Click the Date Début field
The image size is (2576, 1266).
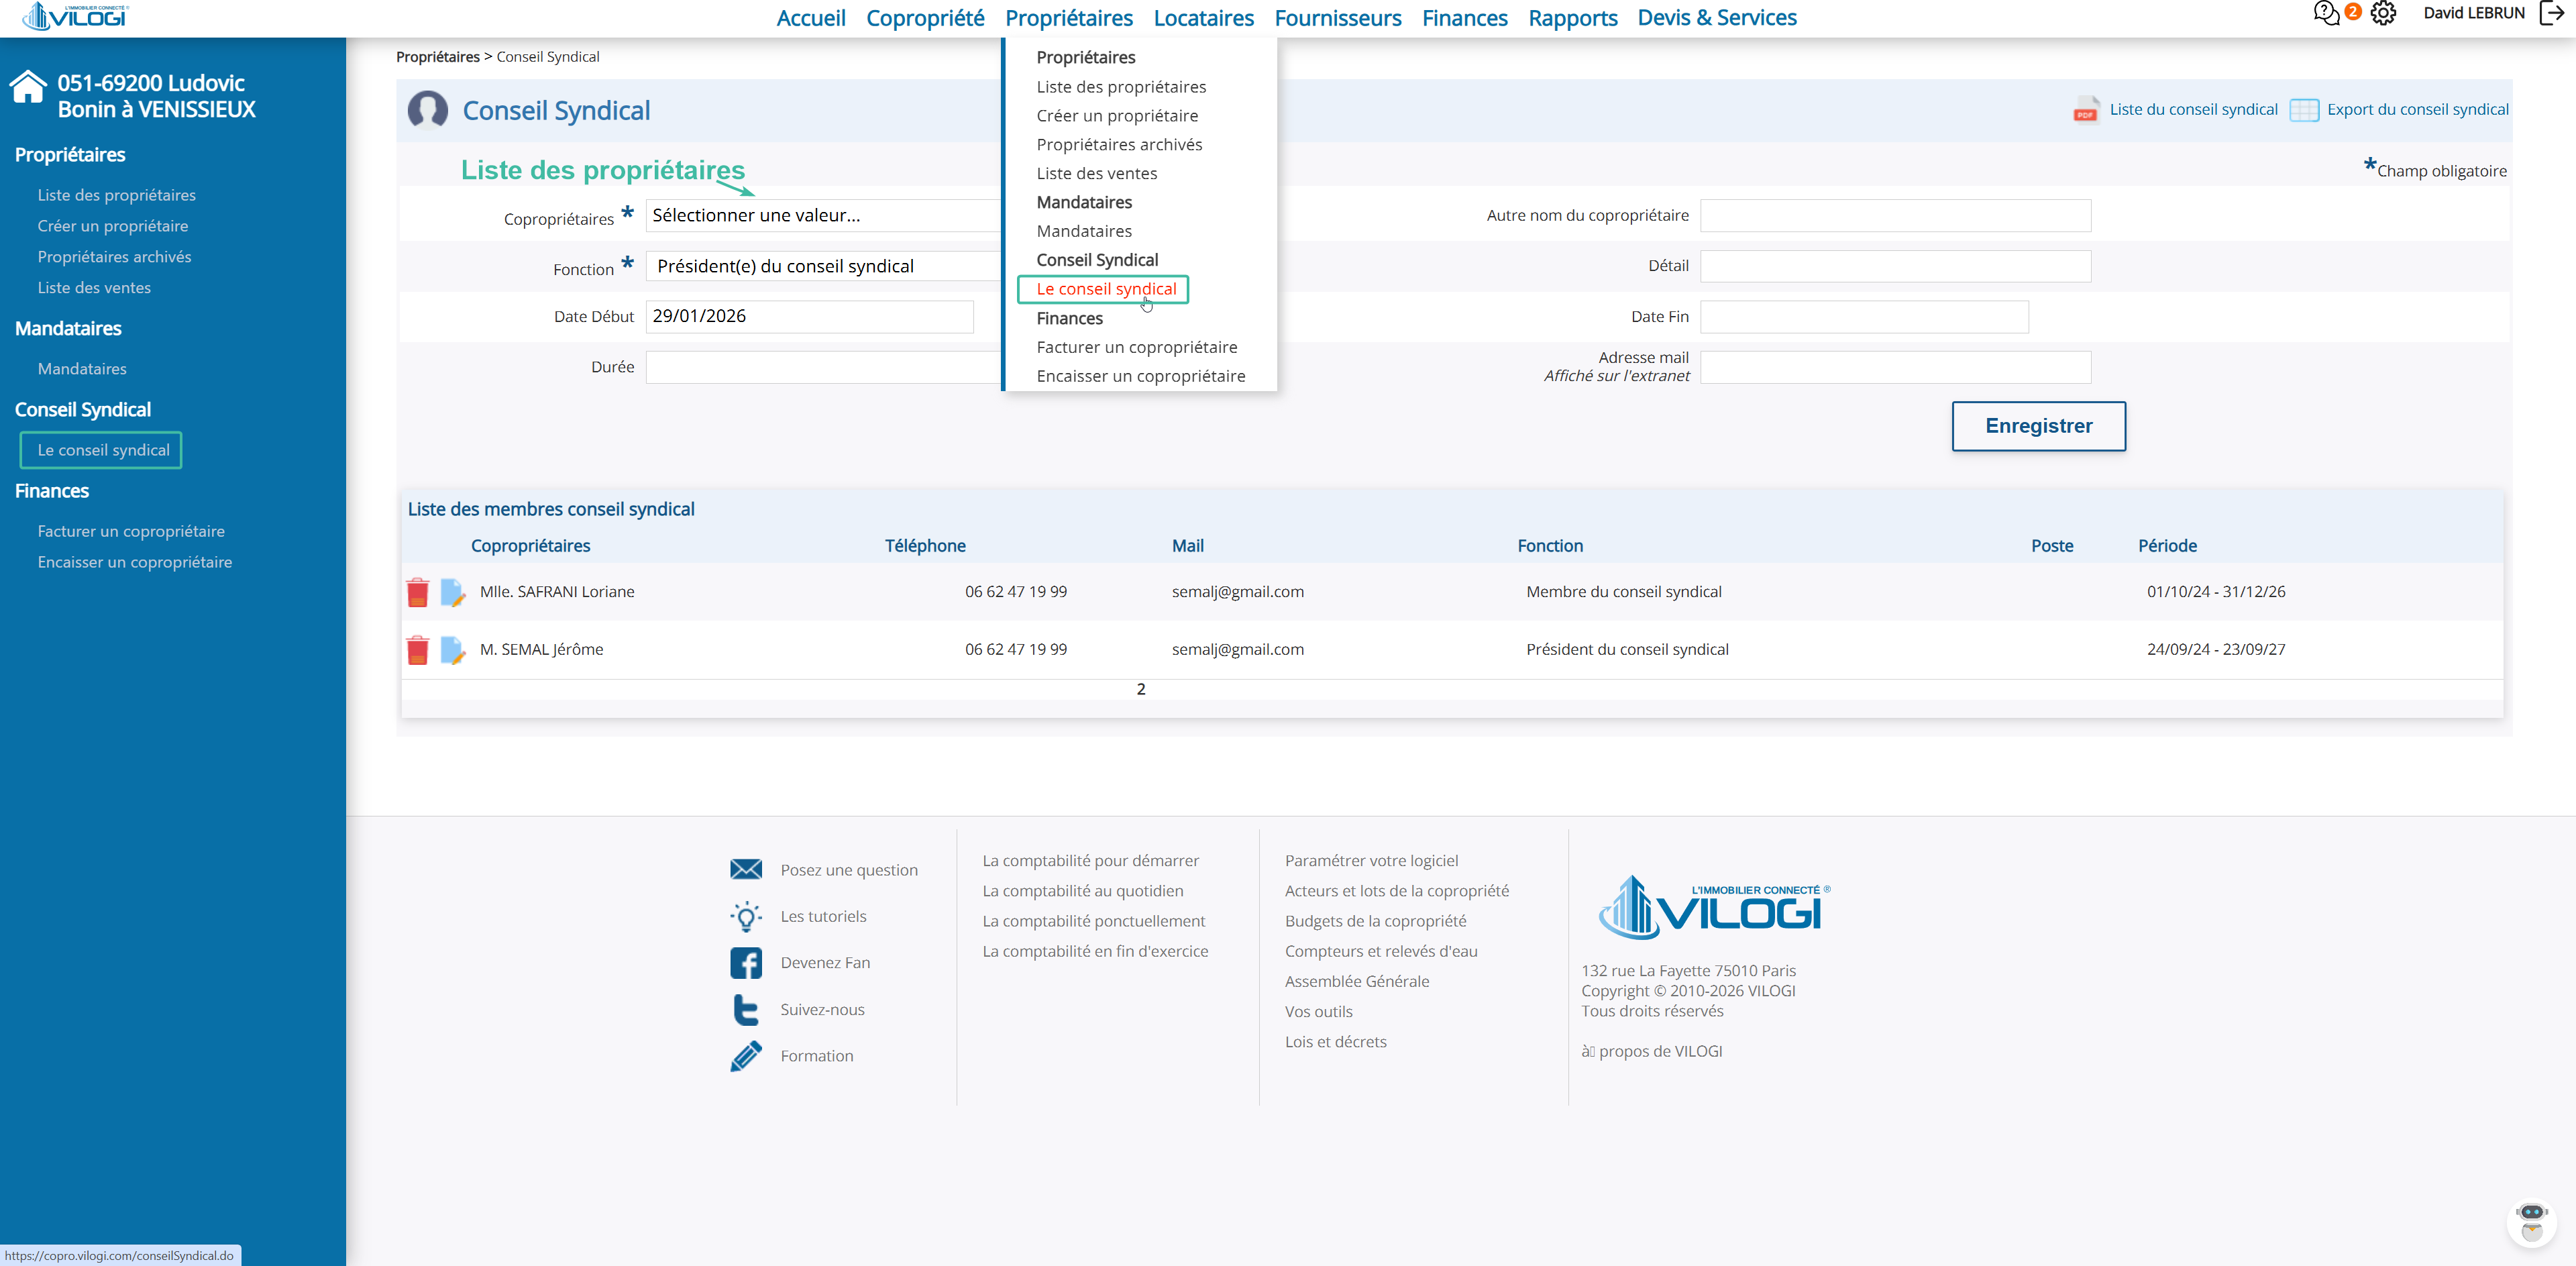click(810, 317)
